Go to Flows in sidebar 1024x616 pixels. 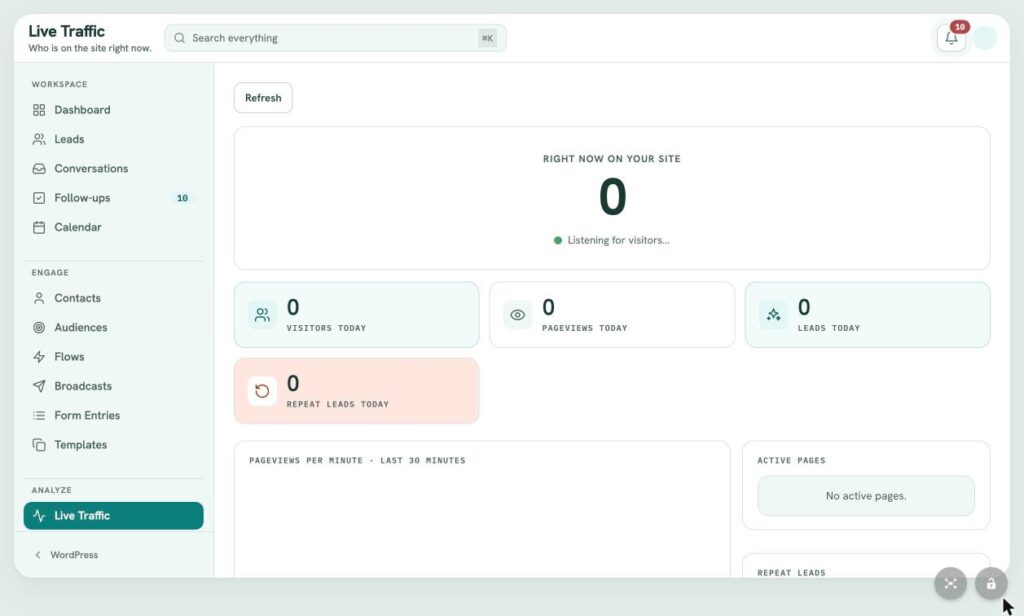click(x=113, y=357)
